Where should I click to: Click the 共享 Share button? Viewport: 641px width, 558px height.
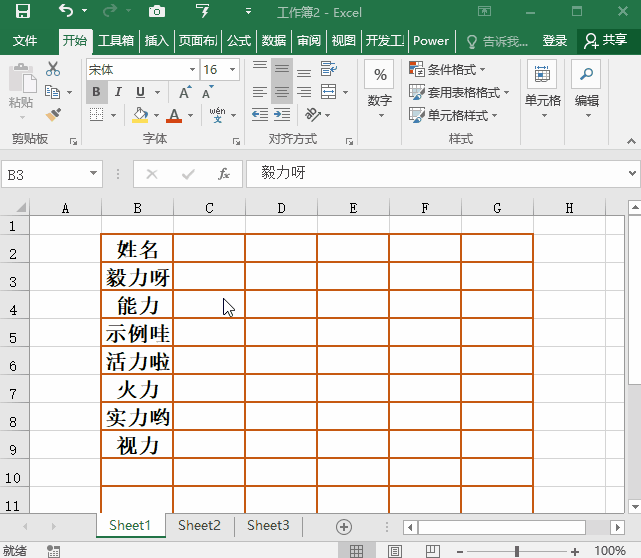(x=606, y=40)
